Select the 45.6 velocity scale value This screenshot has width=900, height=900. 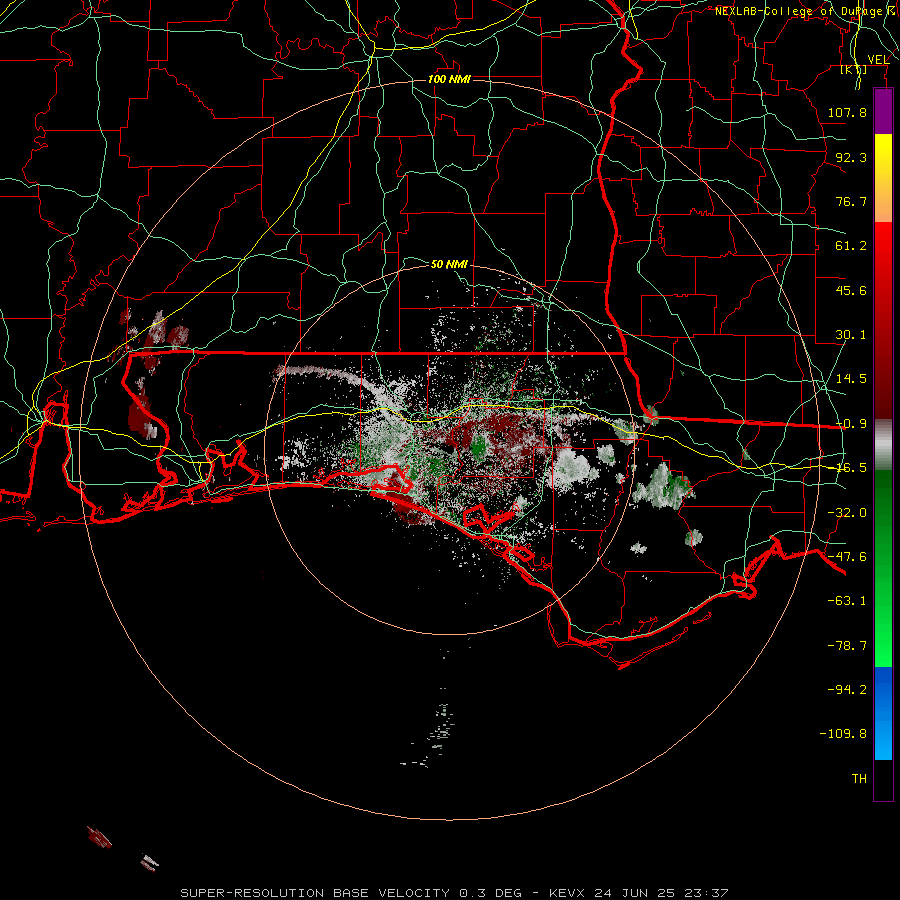pos(851,290)
